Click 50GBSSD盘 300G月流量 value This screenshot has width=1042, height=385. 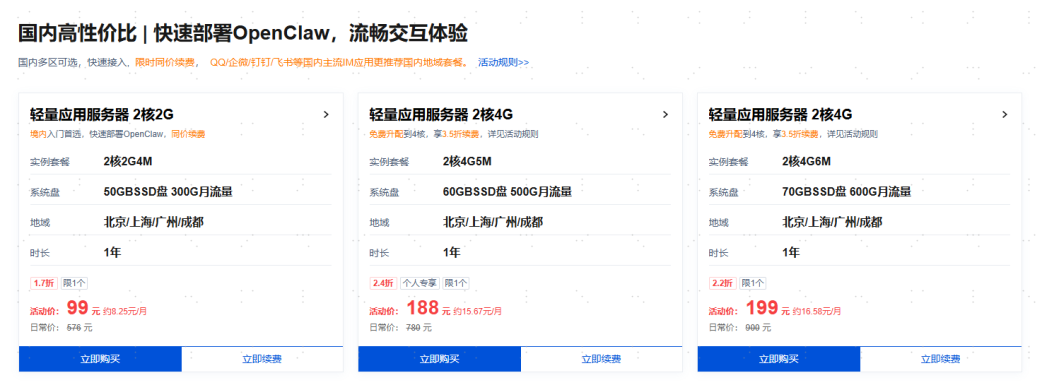pos(168,192)
